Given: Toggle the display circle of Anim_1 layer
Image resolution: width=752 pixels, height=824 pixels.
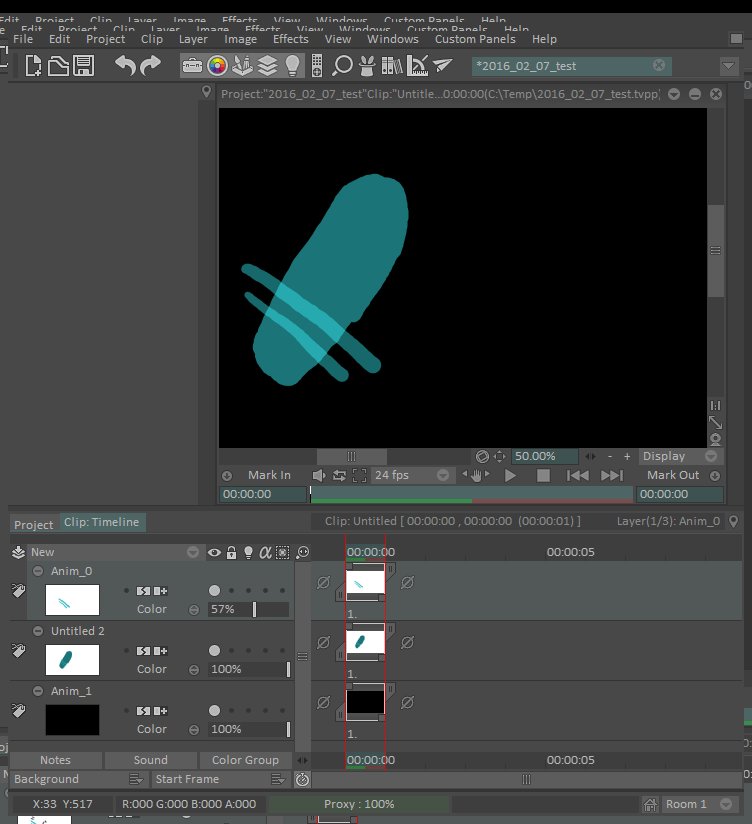Looking at the screenshot, I should 214,710.
